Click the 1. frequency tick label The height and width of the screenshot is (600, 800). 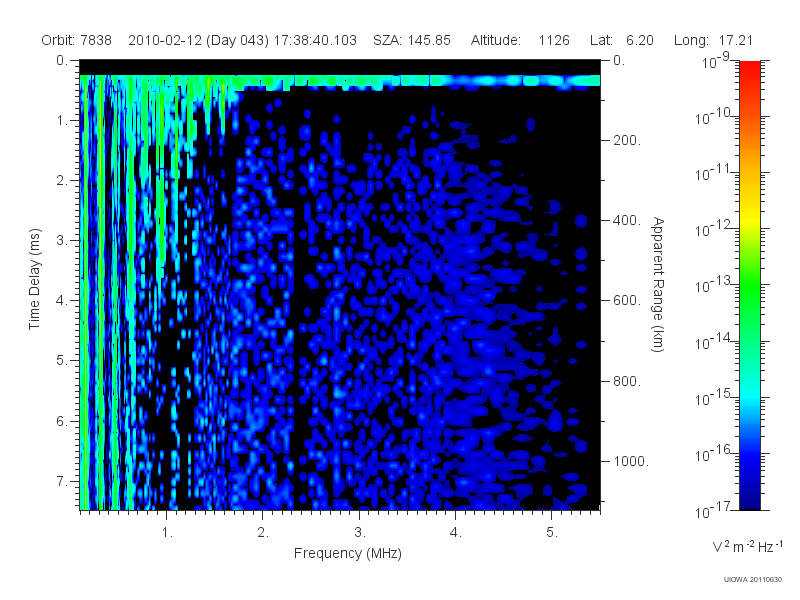[167, 533]
